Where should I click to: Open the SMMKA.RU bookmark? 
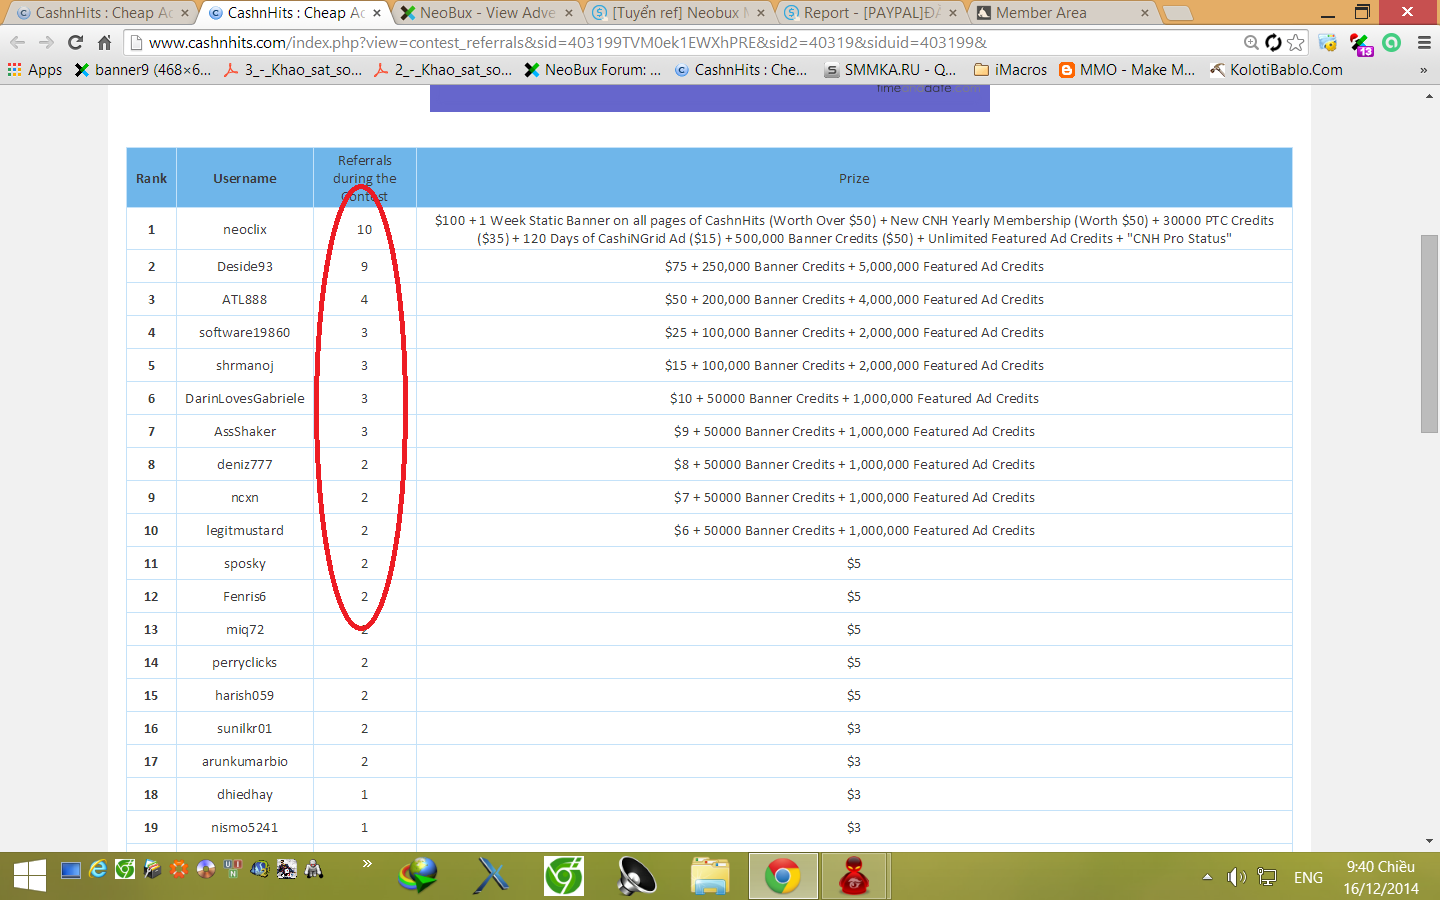click(891, 70)
